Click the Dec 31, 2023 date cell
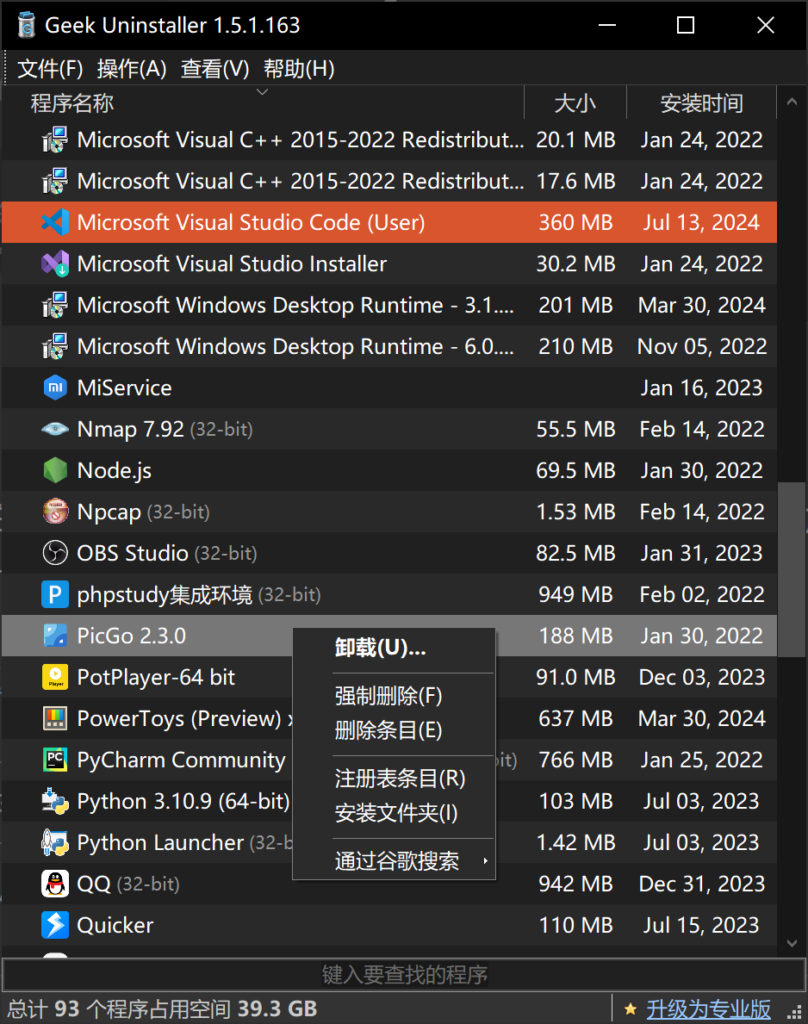Viewport: 808px width, 1024px height. pyautogui.click(x=702, y=884)
